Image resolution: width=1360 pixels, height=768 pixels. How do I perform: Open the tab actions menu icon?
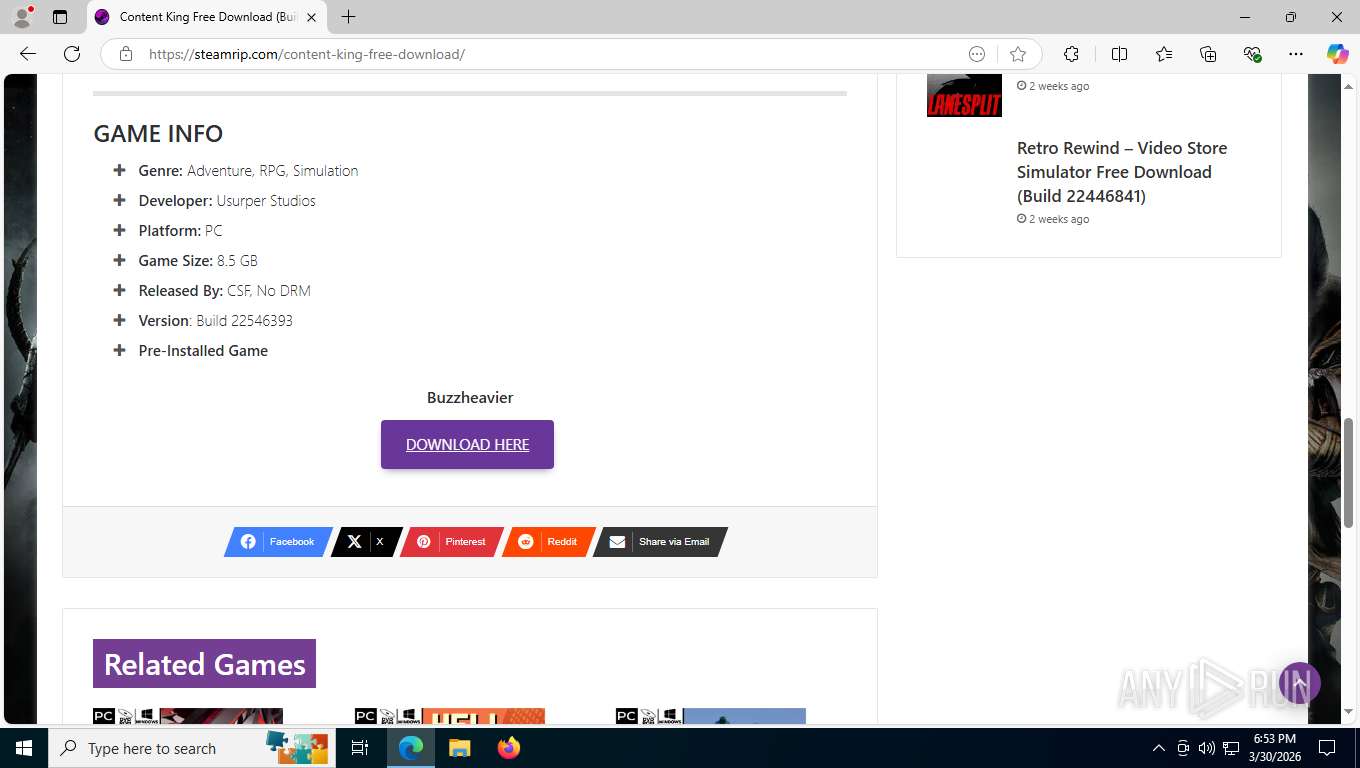[x=60, y=17]
